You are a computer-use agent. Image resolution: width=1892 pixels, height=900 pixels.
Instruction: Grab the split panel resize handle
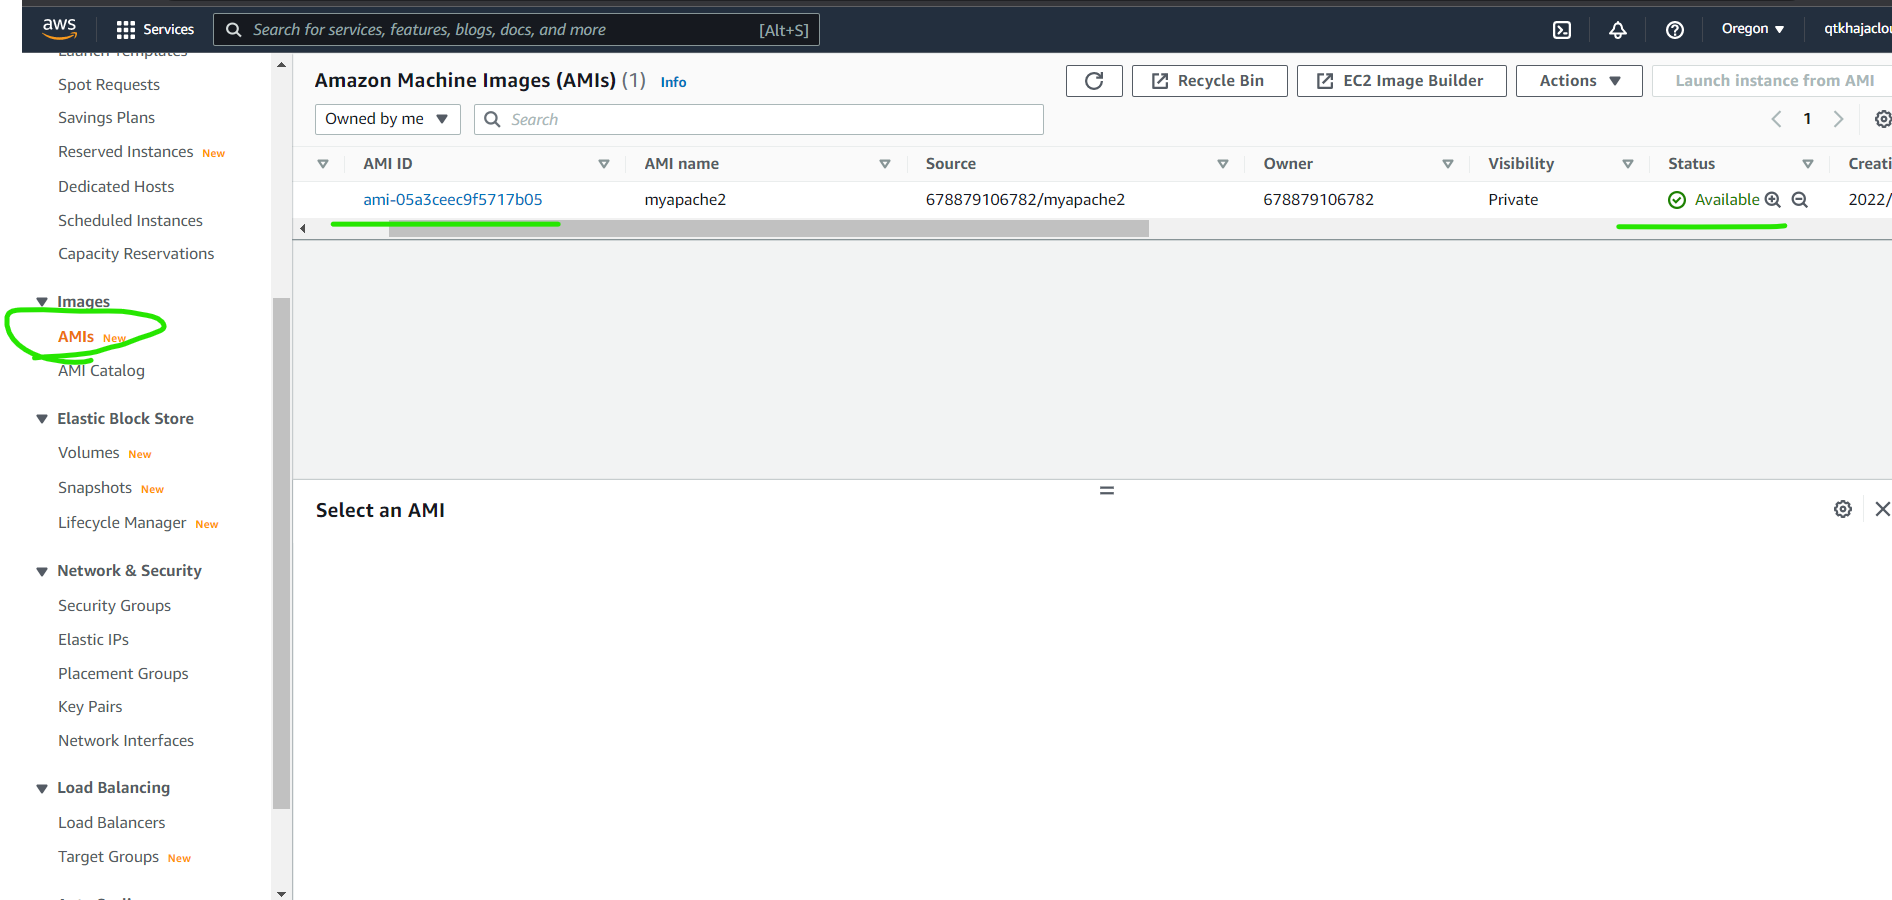1107,490
